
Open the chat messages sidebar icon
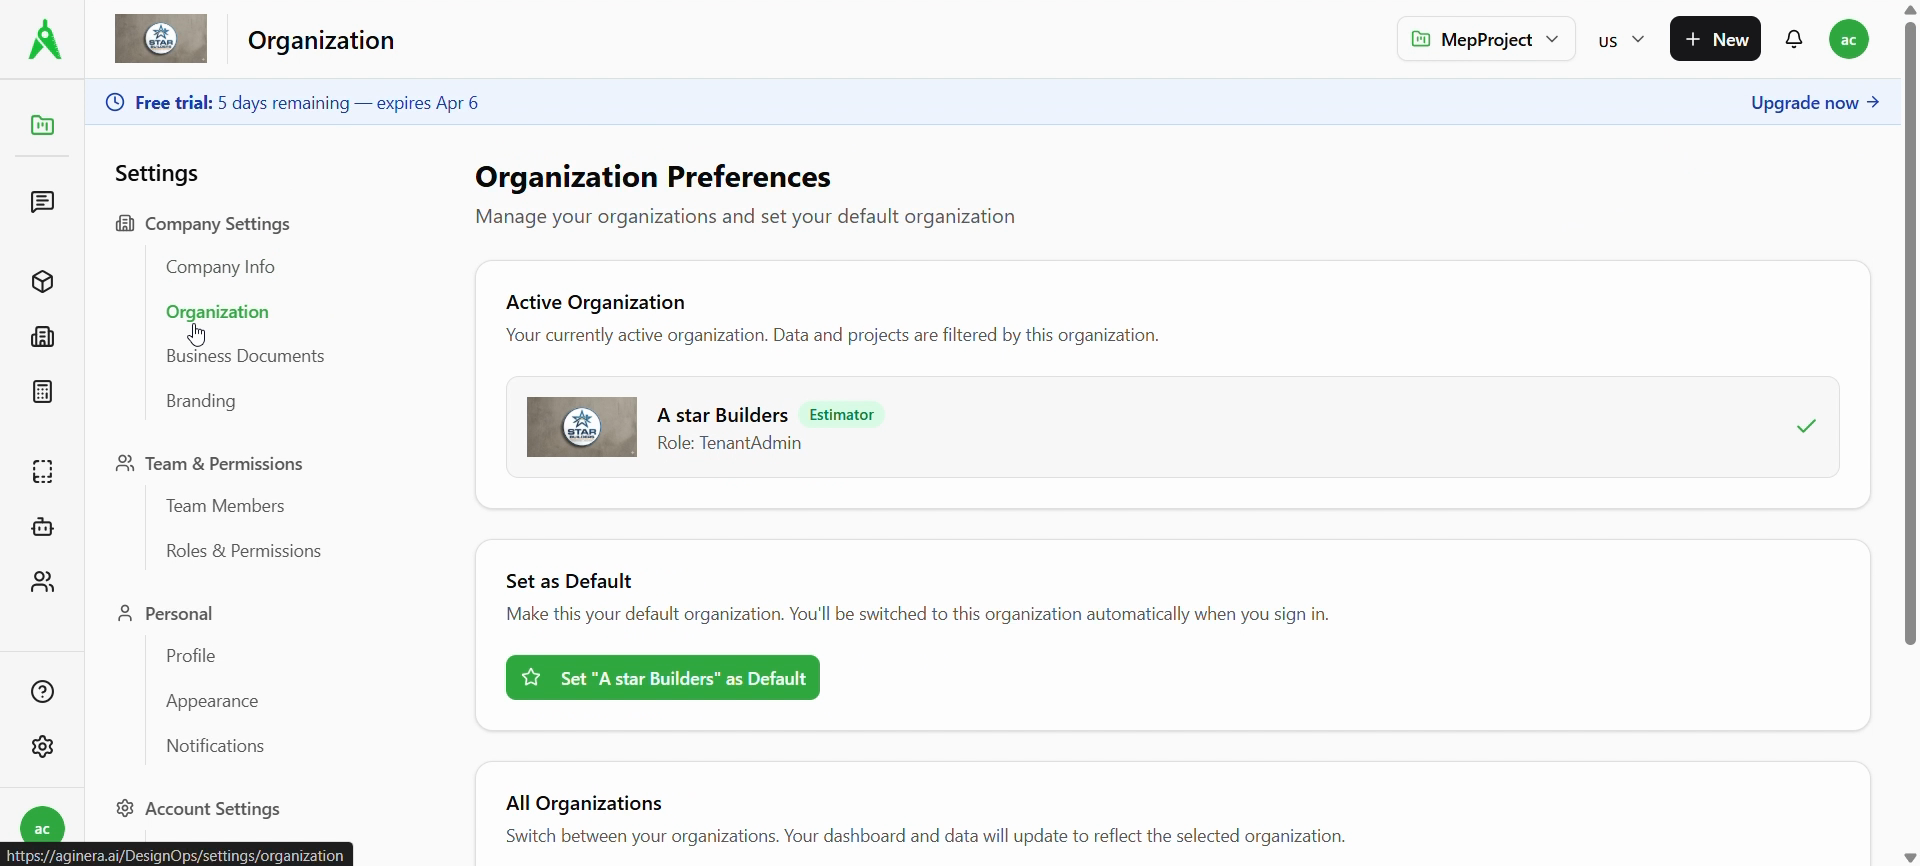[42, 203]
